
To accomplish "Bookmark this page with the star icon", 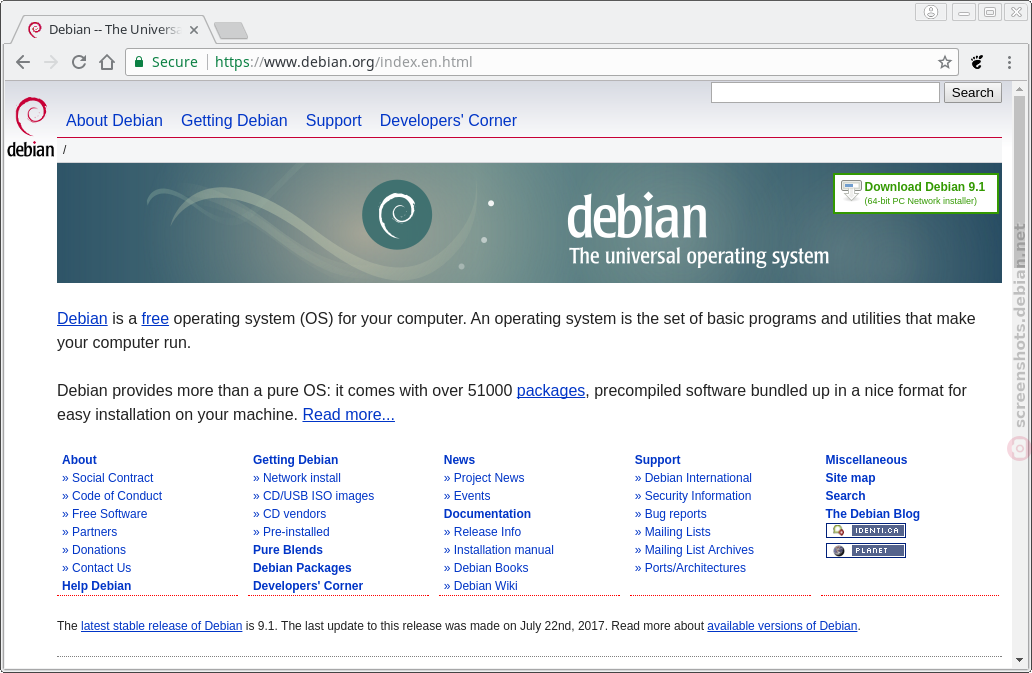I will point(944,62).
